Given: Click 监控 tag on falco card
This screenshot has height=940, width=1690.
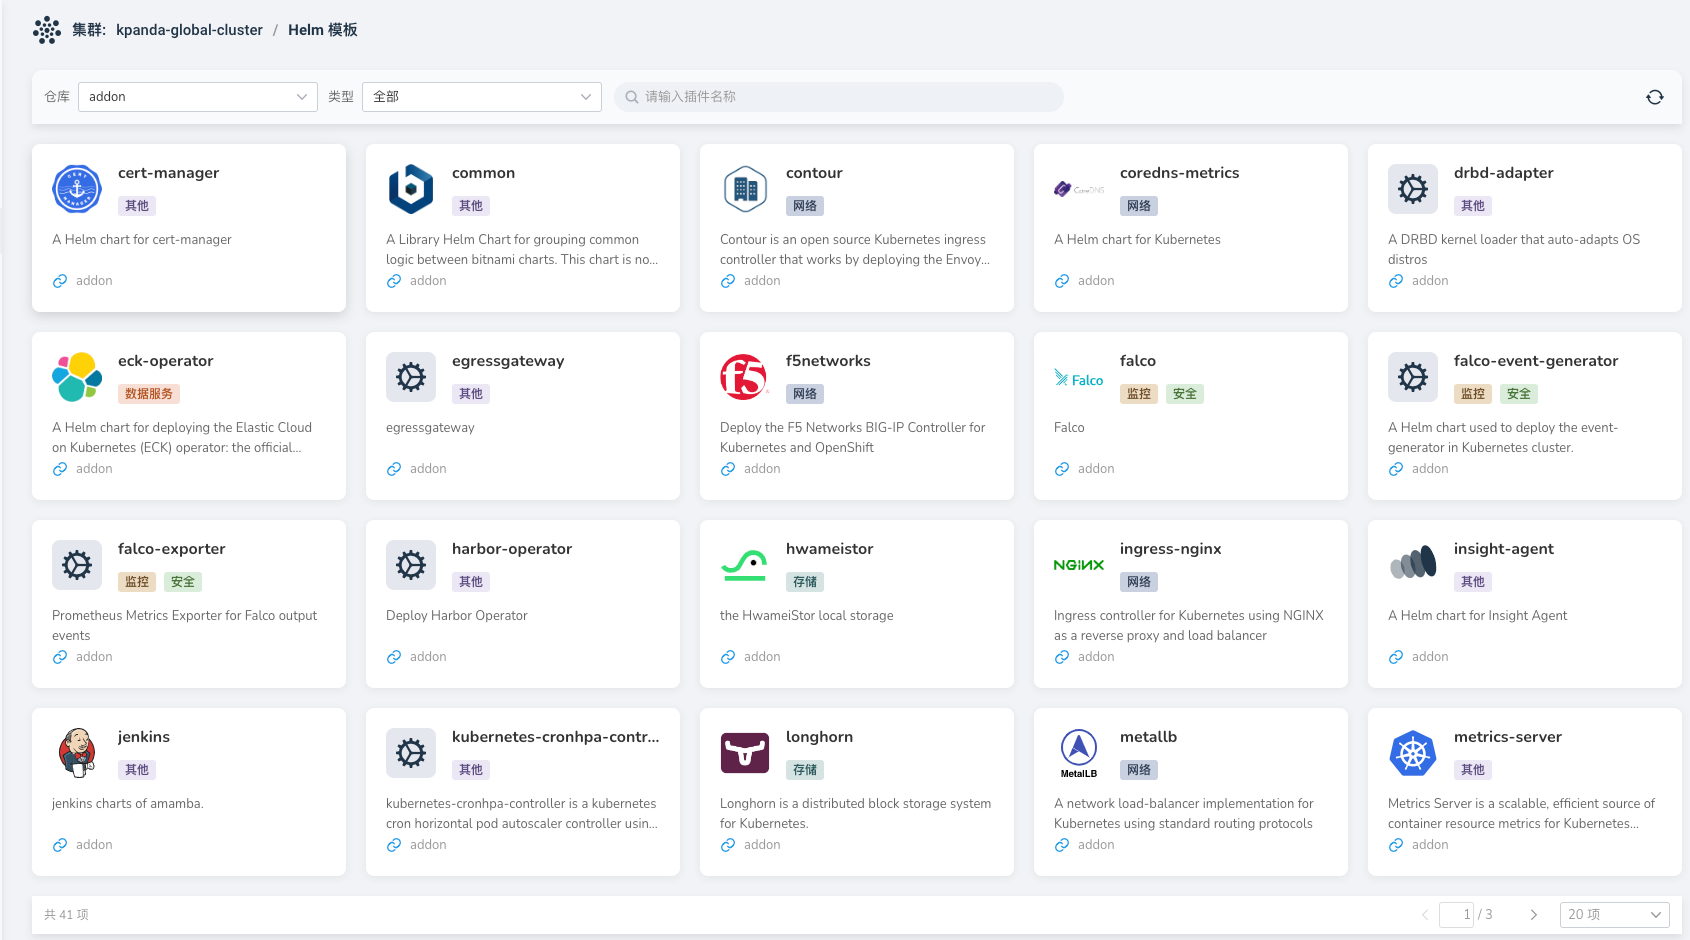Looking at the screenshot, I should pos(1139,394).
